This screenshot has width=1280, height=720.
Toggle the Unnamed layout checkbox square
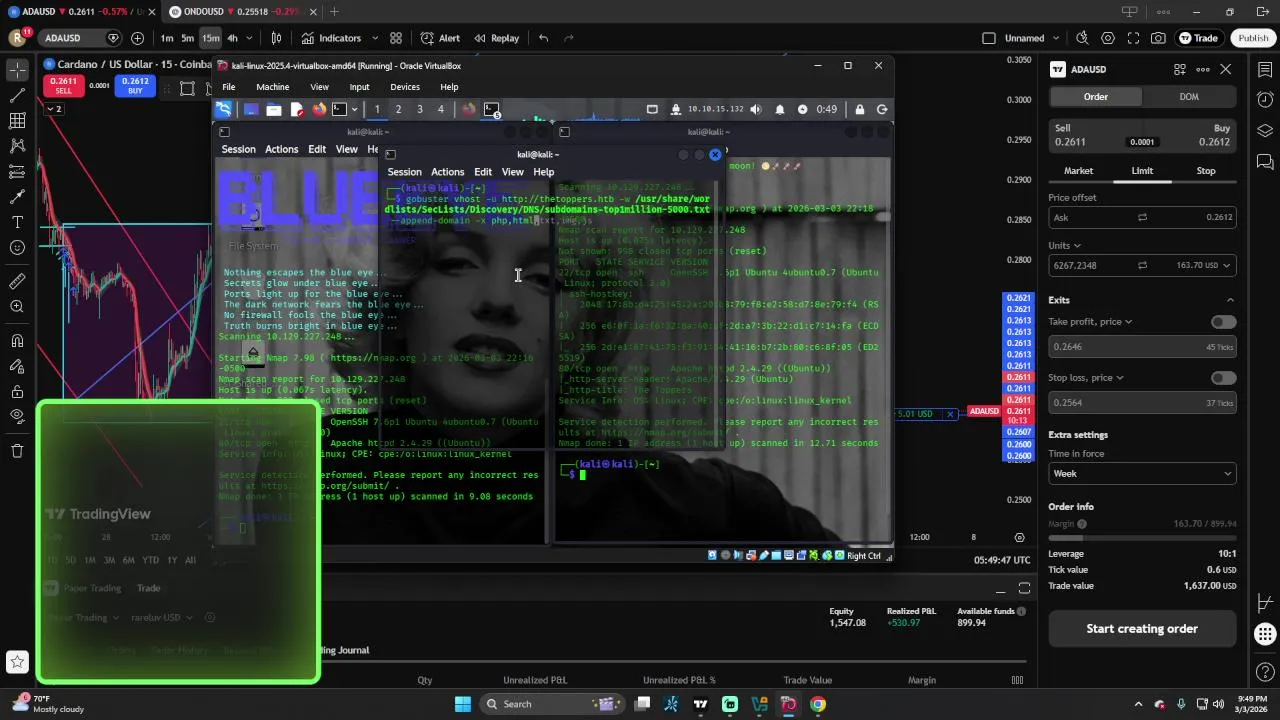point(989,38)
